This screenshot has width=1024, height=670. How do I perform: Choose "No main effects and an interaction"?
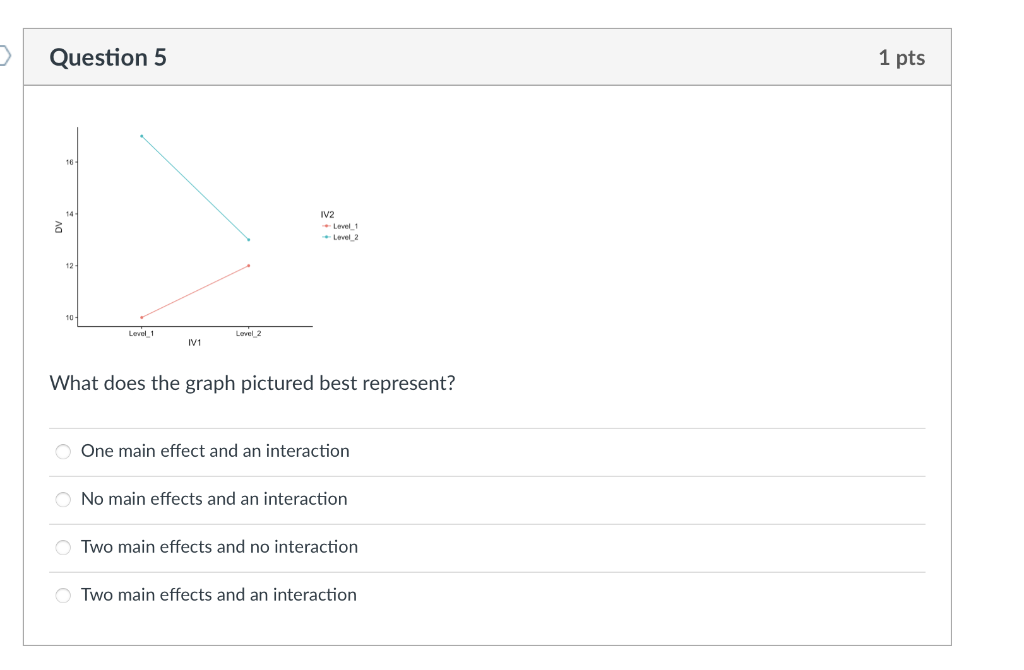[64, 499]
